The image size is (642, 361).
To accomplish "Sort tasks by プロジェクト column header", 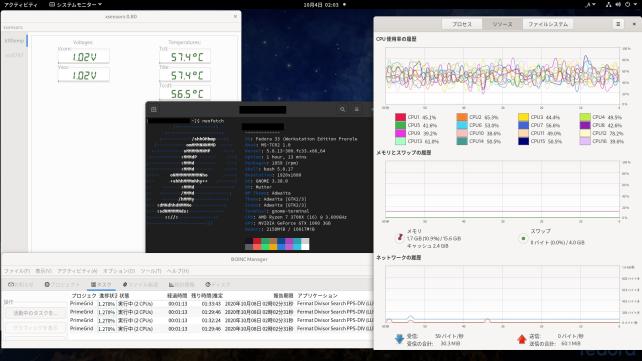I will click(x=84, y=296).
